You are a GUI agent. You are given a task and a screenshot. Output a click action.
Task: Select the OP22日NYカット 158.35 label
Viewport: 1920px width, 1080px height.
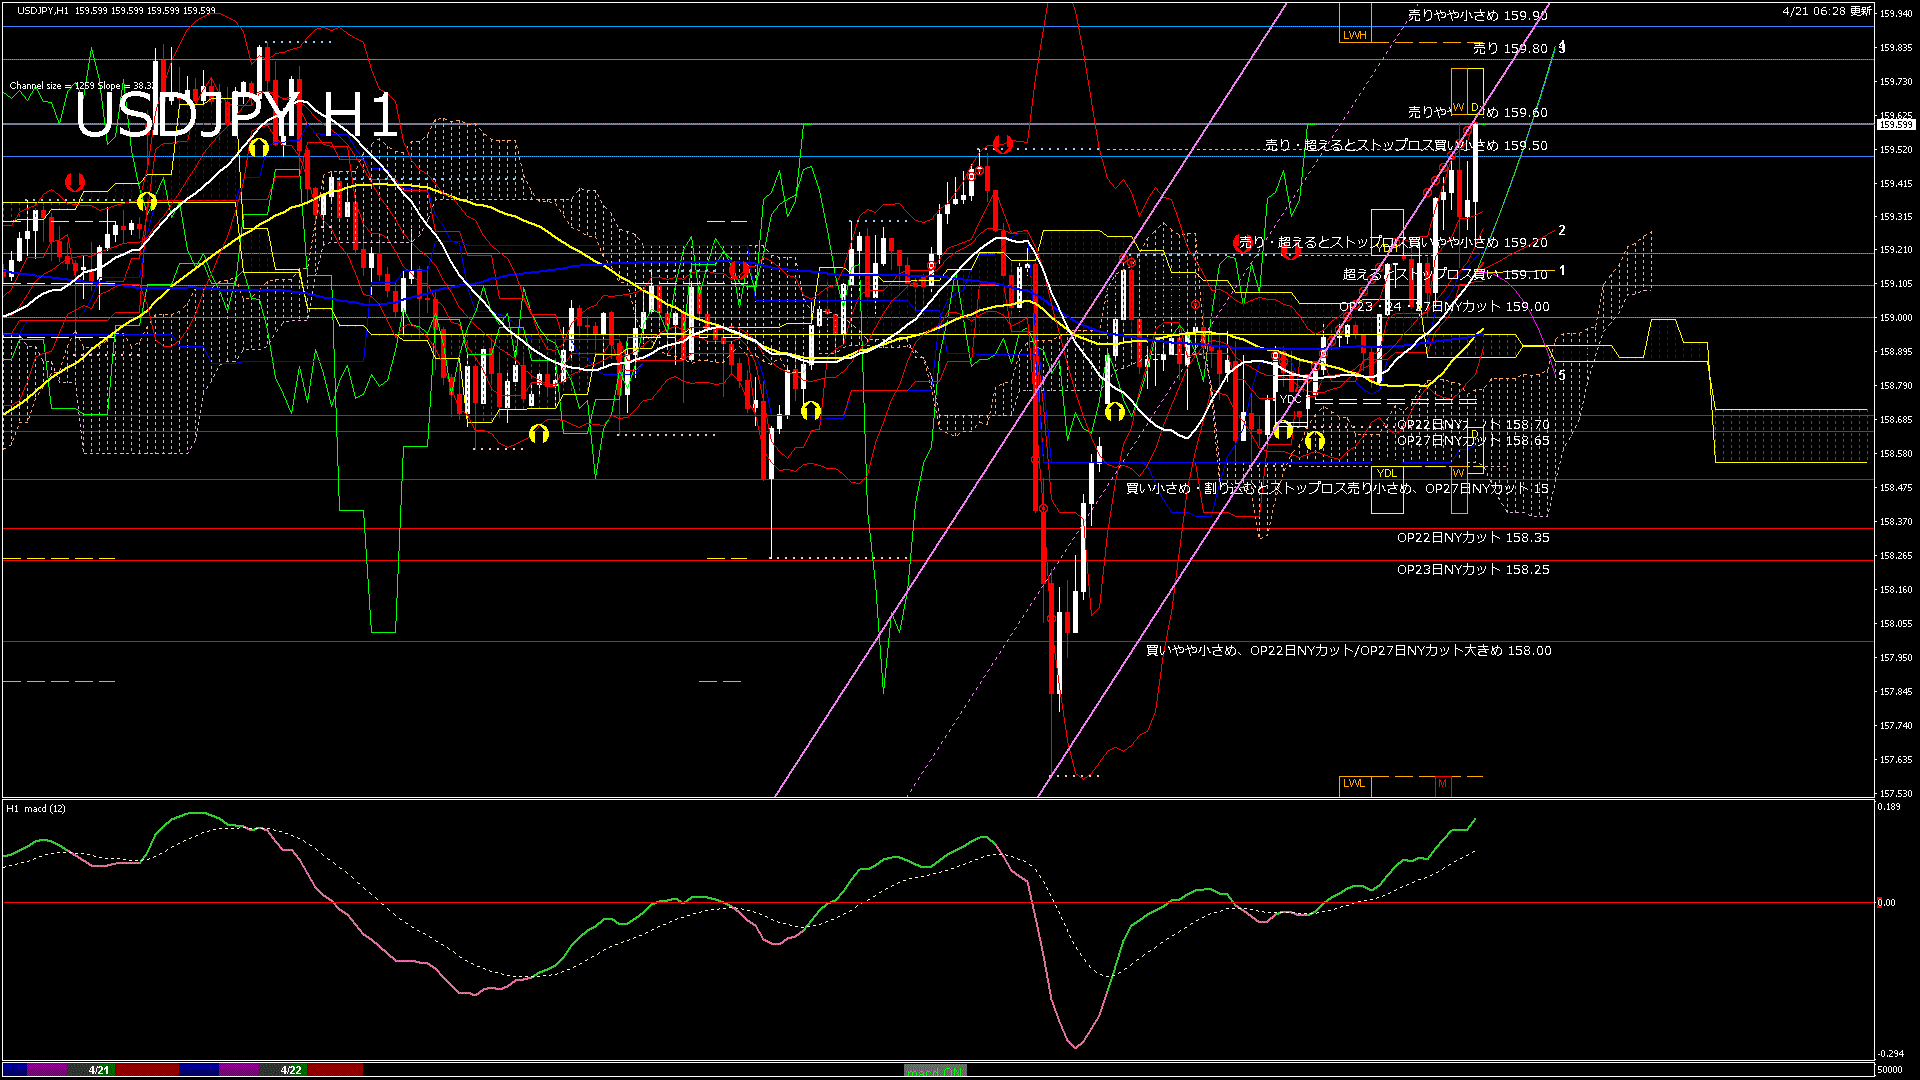click(1472, 538)
